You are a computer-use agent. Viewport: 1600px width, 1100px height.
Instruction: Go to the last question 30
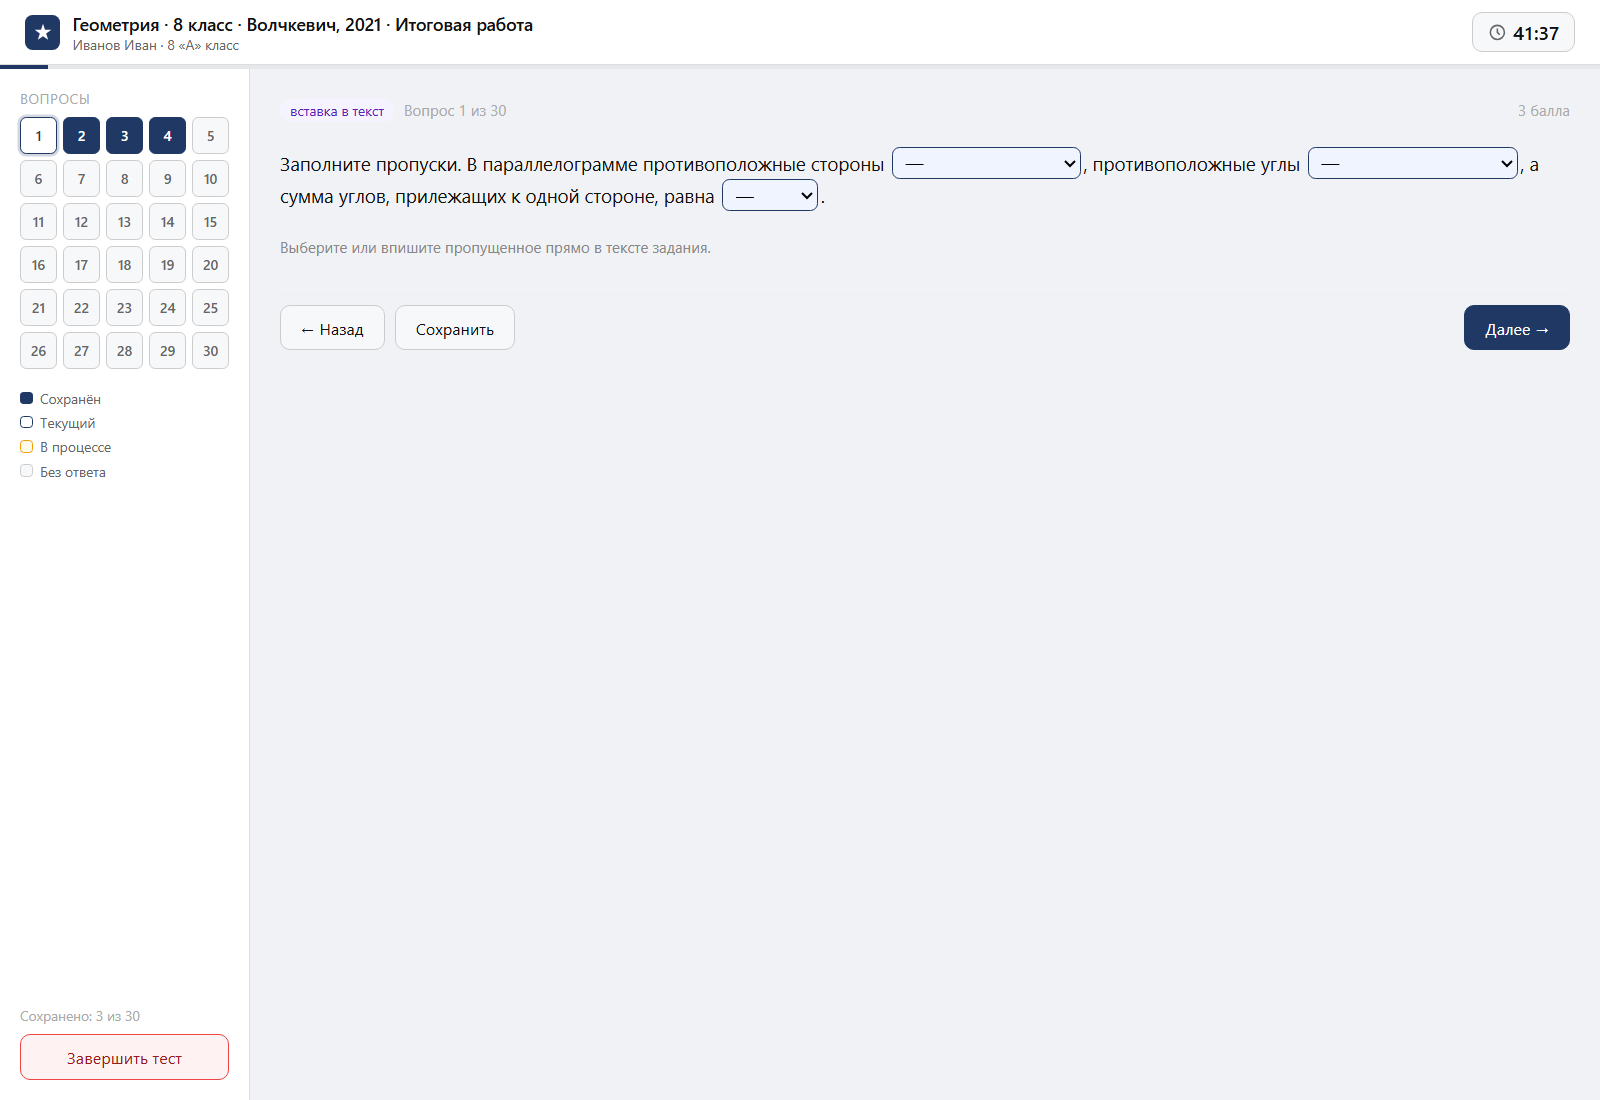click(x=210, y=351)
